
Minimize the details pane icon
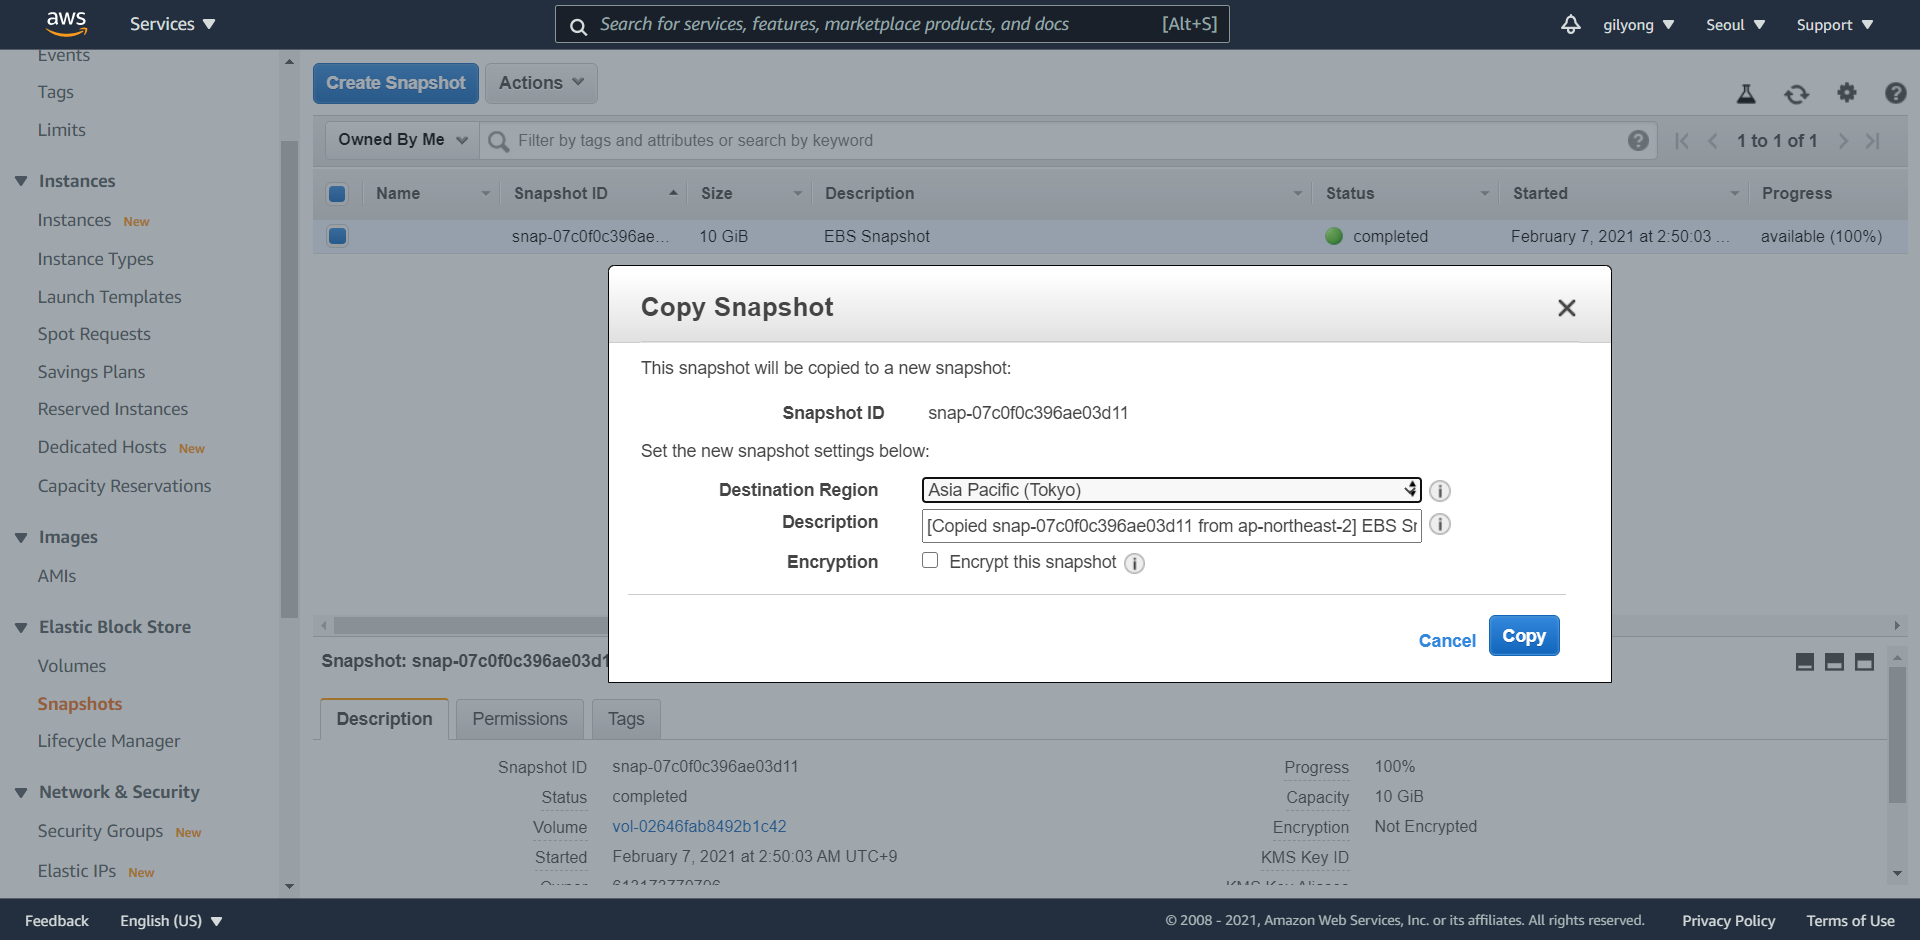pyautogui.click(x=1805, y=662)
